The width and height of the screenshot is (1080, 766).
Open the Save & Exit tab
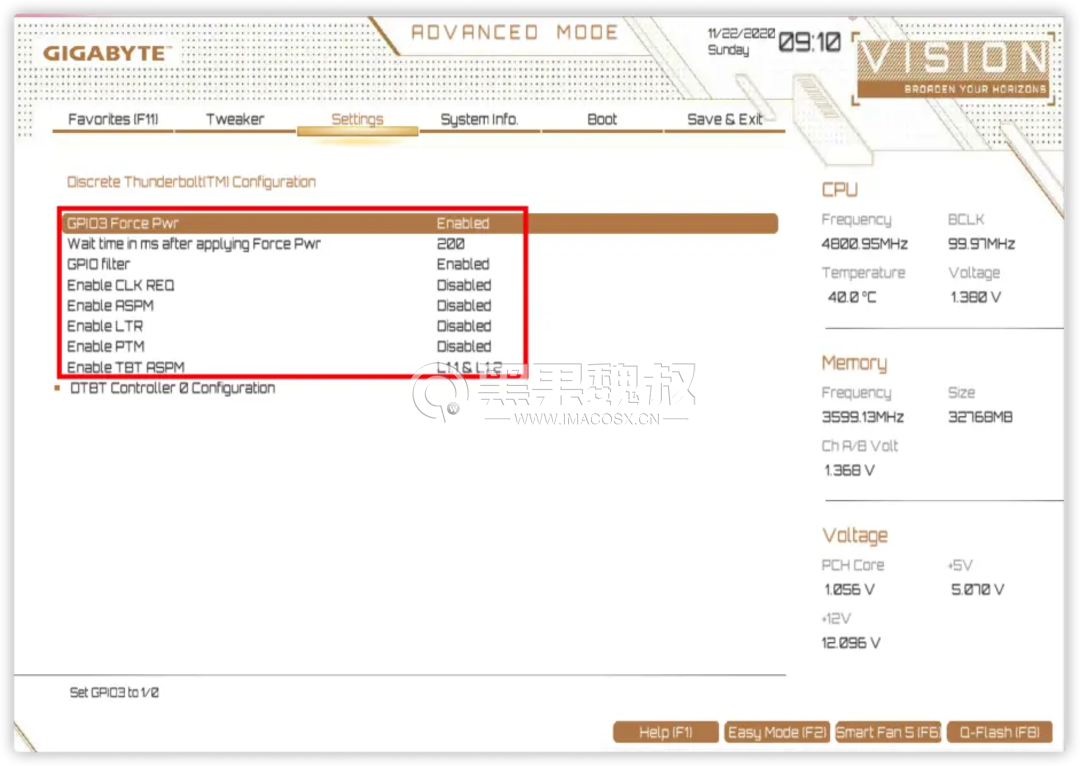pos(725,119)
